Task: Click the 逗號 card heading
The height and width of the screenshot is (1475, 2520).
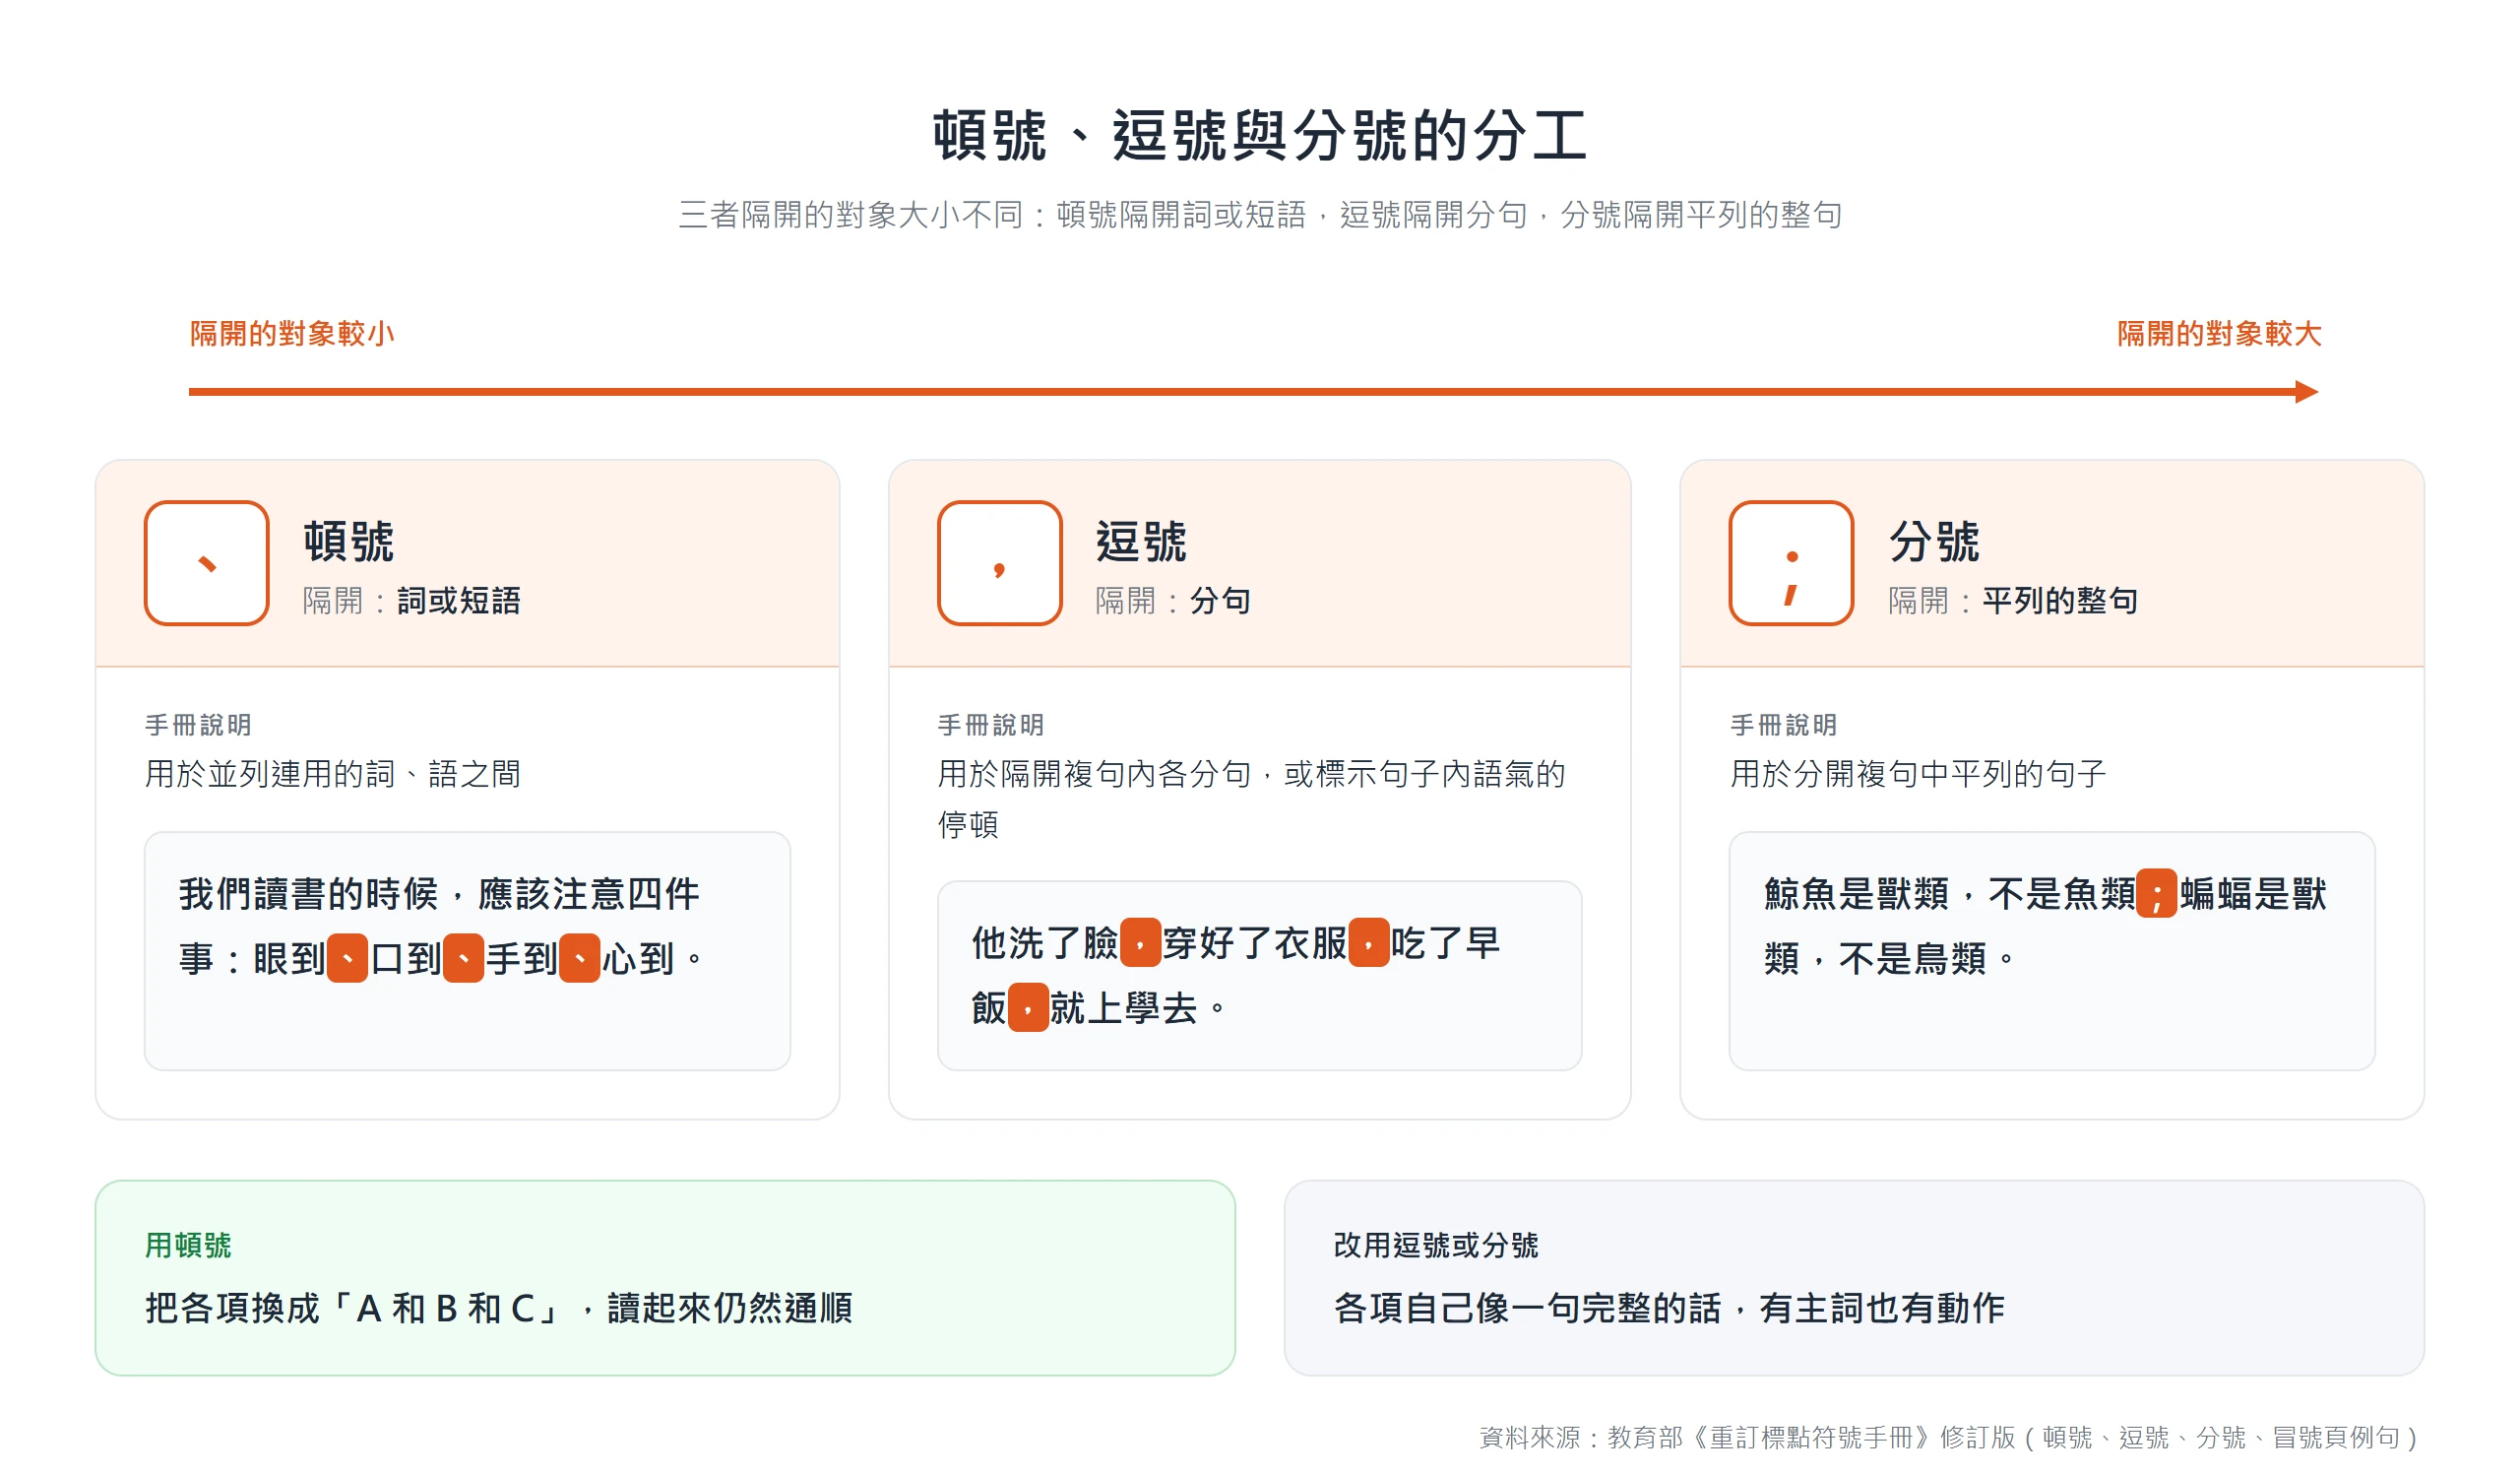Action: point(1141,541)
